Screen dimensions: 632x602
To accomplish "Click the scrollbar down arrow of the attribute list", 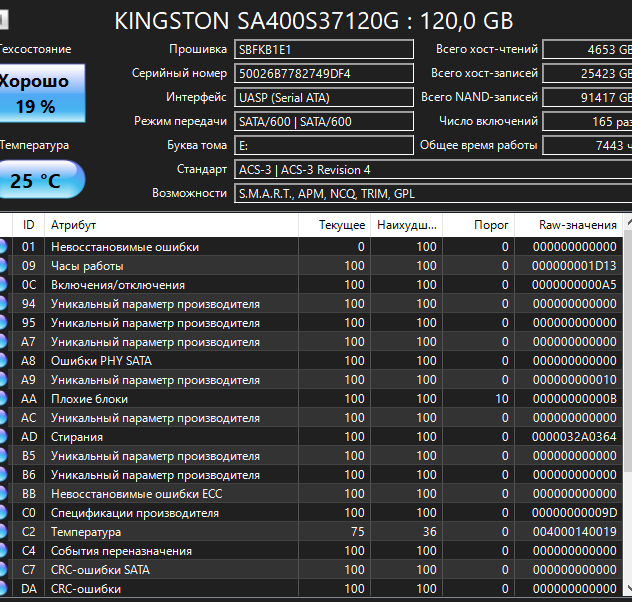I will [x=628, y=590].
